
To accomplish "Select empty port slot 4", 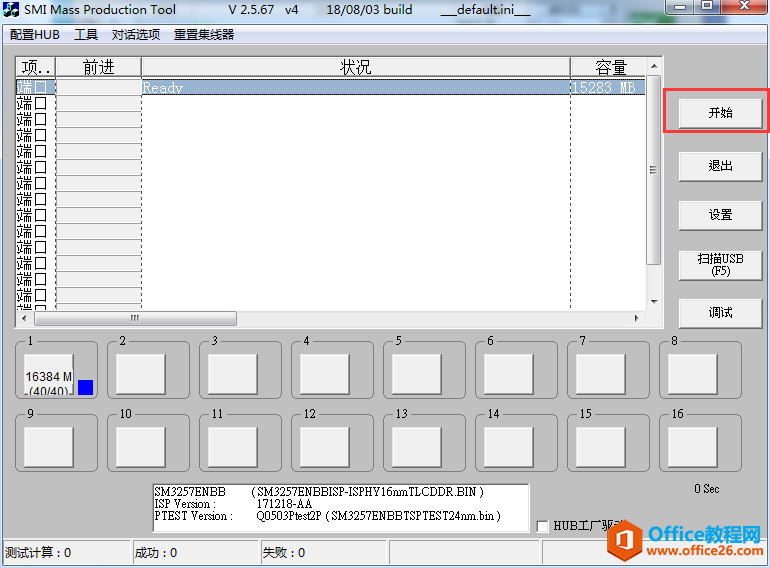I will tap(325, 375).
